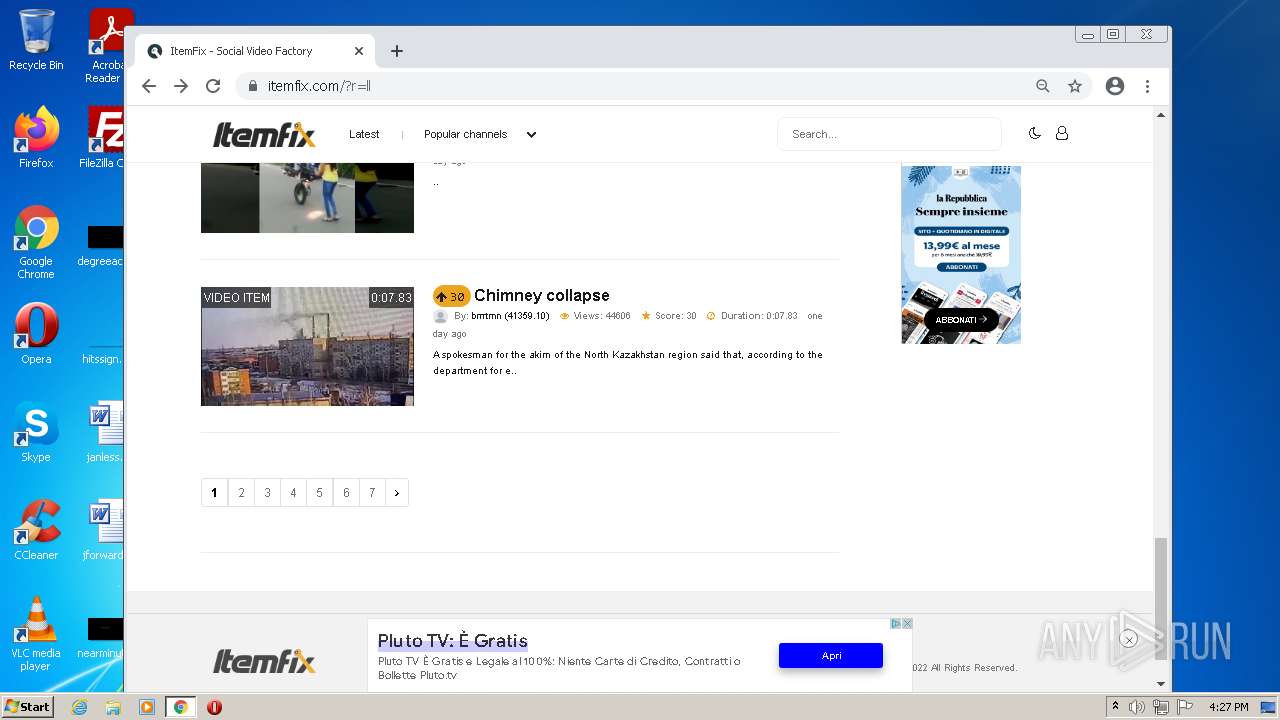Click Internet Explorer taskbar icon
The width and height of the screenshot is (1280, 720).
79,707
